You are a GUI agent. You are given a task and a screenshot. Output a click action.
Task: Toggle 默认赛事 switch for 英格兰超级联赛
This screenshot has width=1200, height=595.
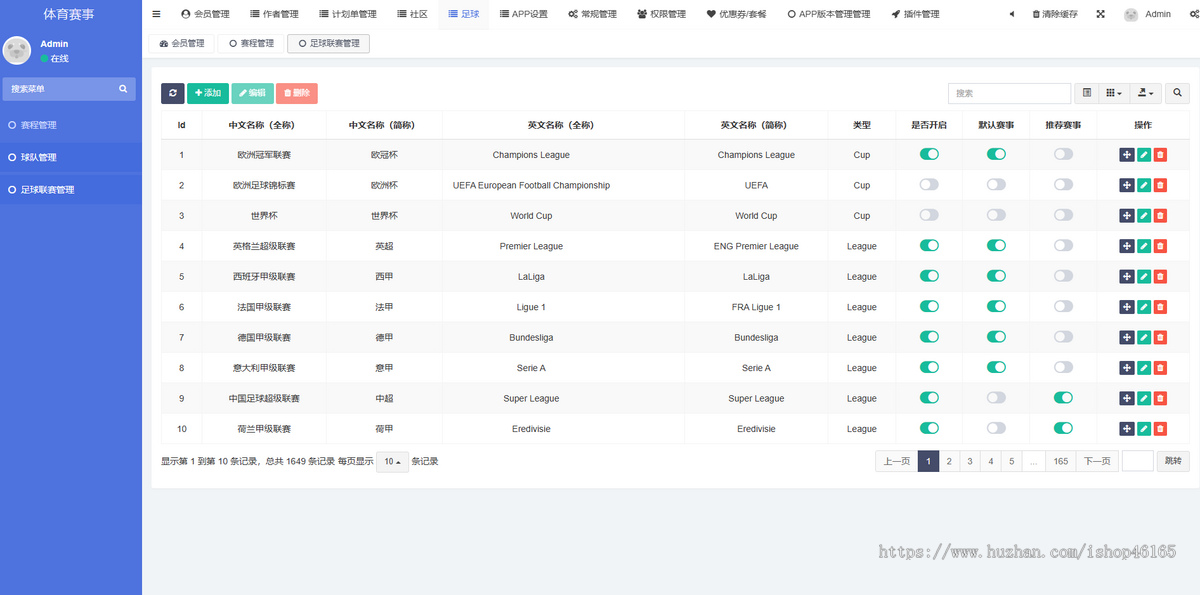point(996,246)
